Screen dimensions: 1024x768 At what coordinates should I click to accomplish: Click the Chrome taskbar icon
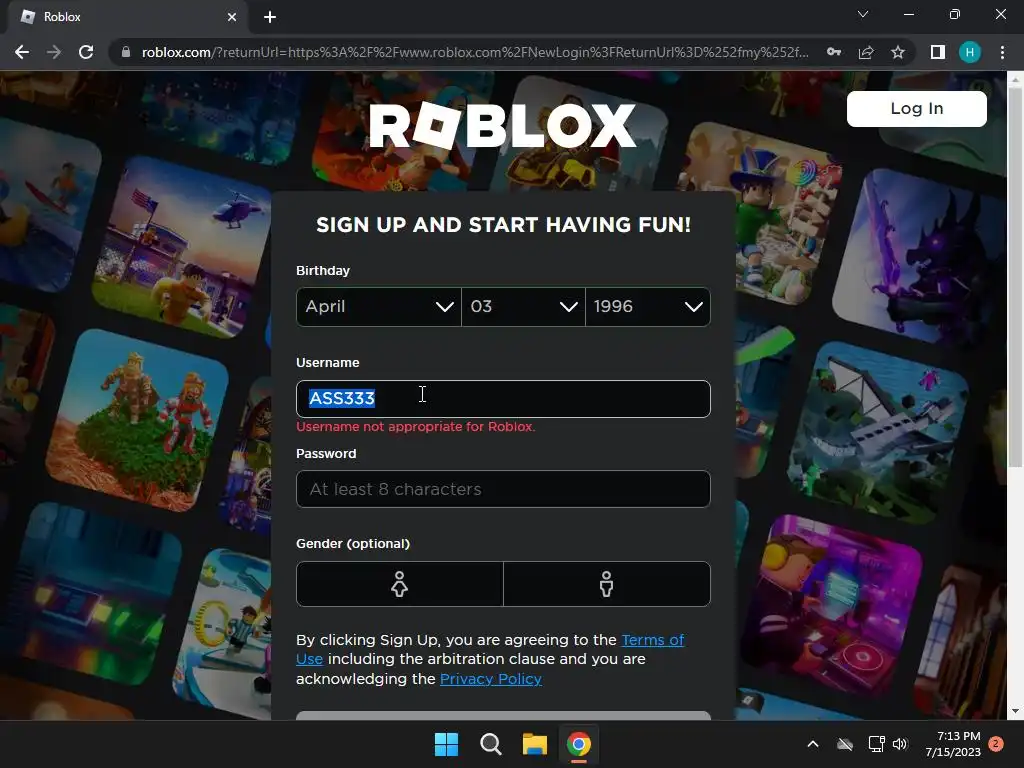coord(579,744)
